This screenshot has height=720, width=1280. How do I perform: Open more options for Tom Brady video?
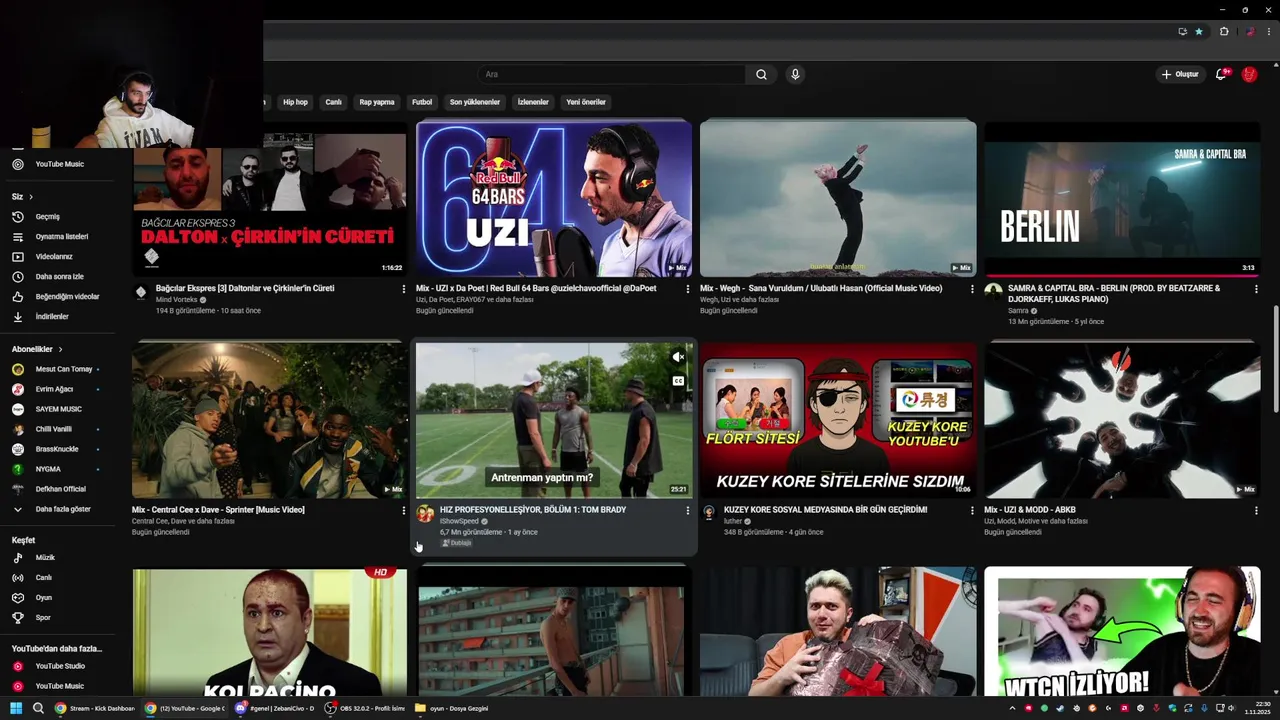(688, 511)
